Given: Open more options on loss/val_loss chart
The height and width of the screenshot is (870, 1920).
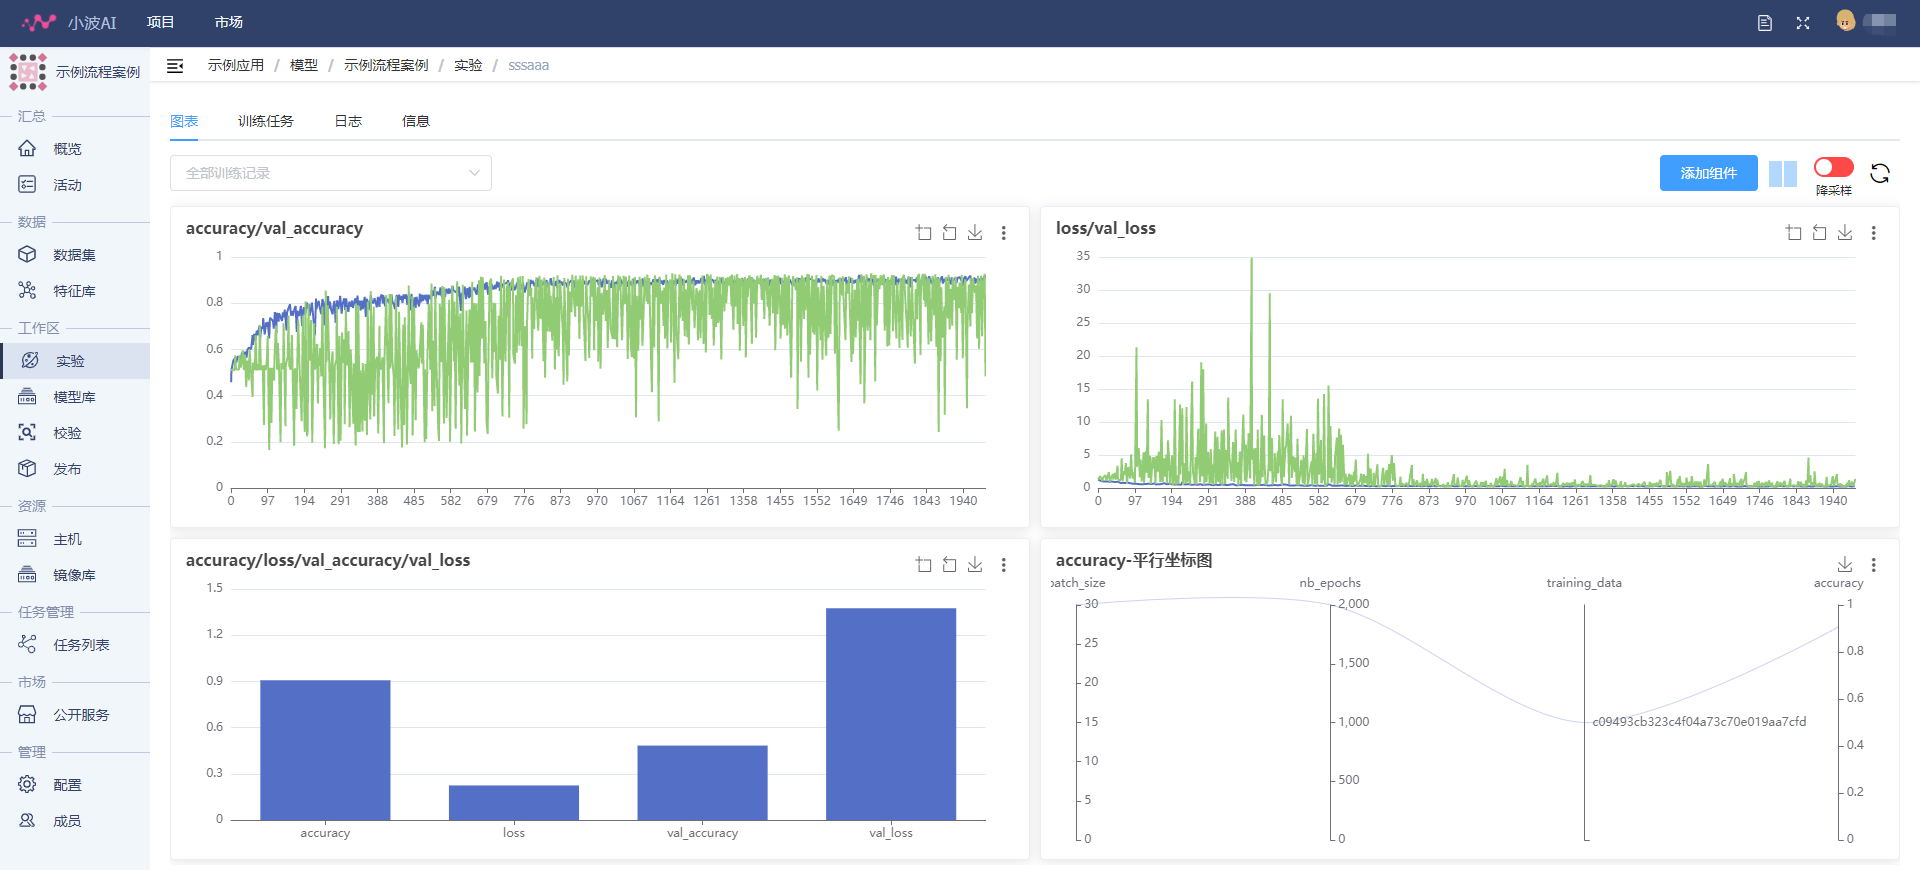Looking at the screenshot, I should (1873, 233).
